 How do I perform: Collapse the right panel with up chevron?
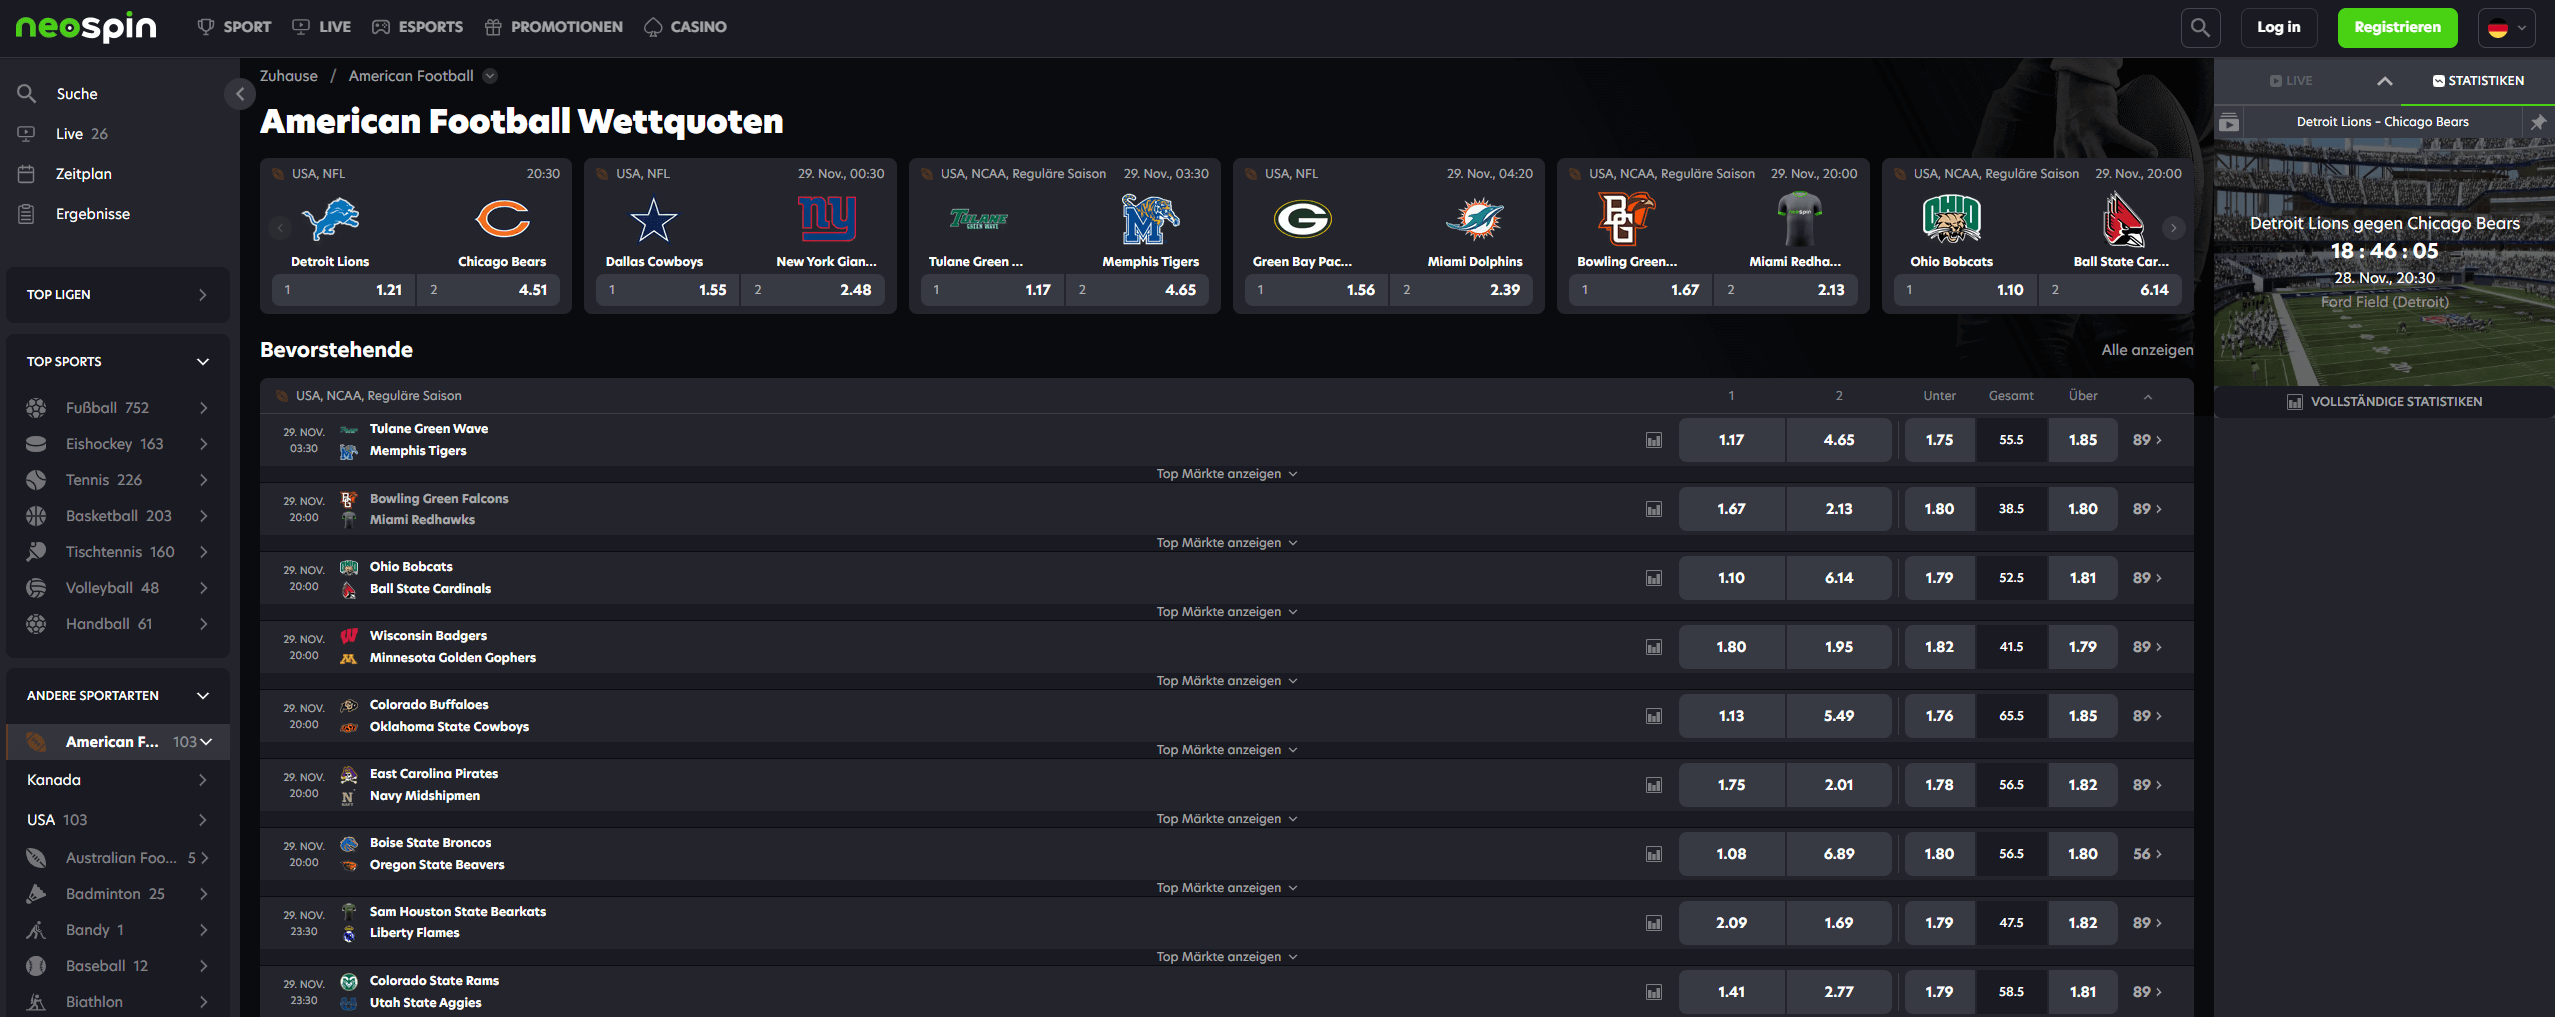point(2385,81)
